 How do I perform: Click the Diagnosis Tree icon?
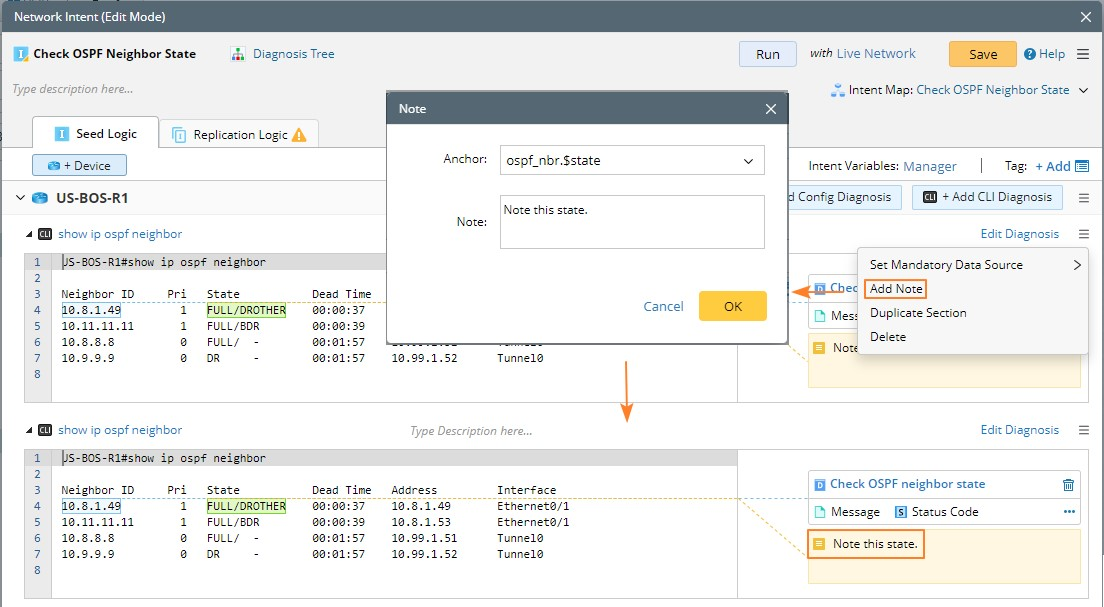[x=238, y=54]
